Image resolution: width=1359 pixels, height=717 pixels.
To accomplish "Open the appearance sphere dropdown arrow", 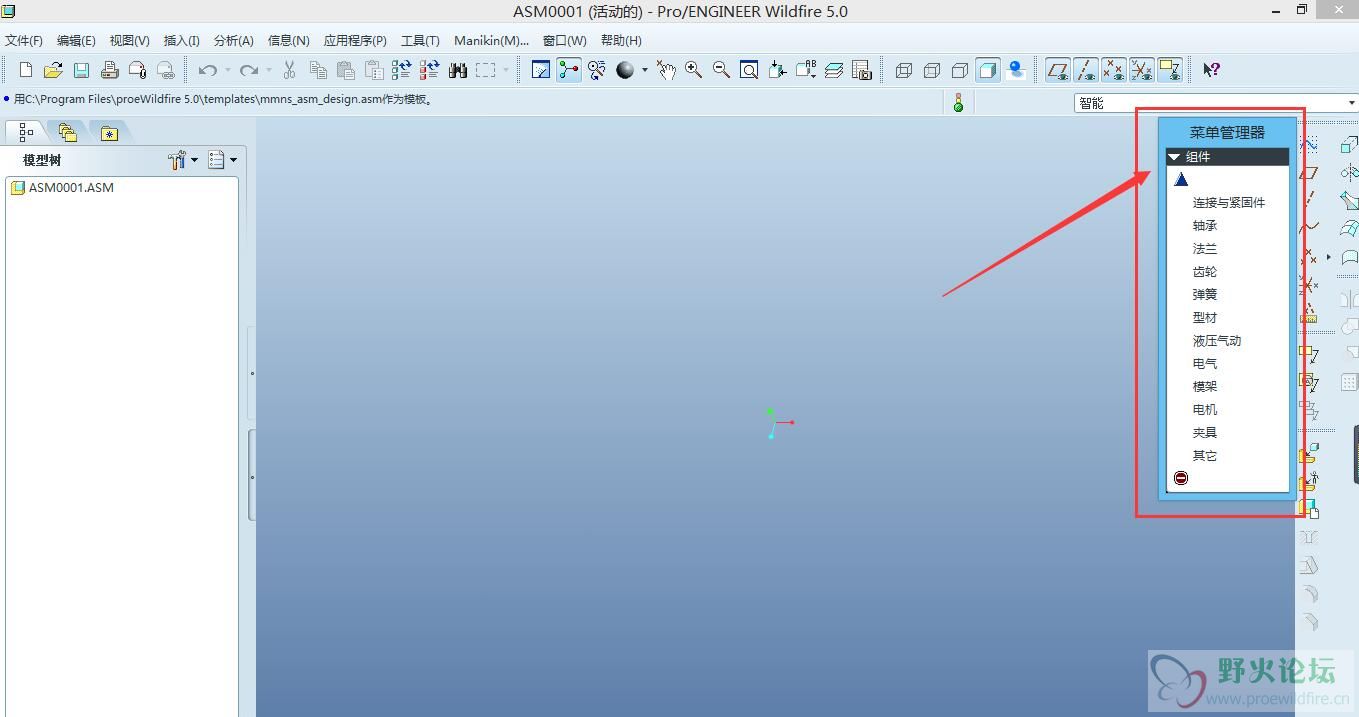I will [x=645, y=70].
